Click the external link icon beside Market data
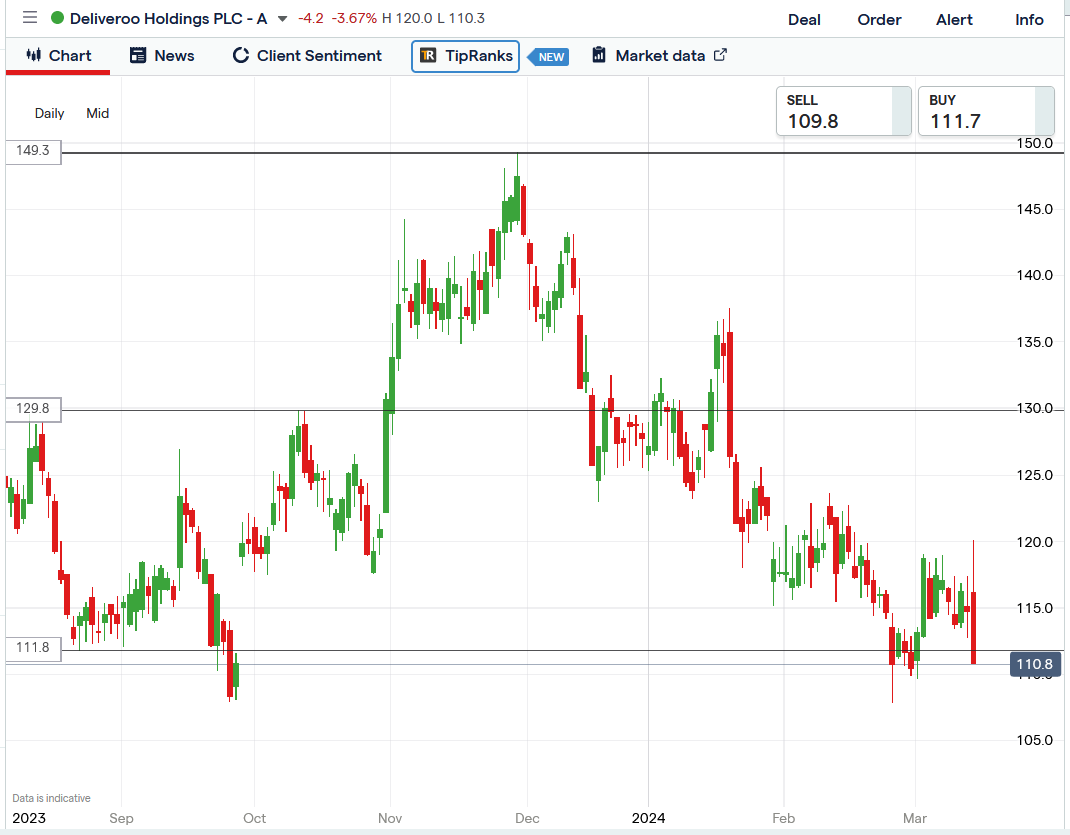Screen dimensions: 1070x835 [x=720, y=55]
